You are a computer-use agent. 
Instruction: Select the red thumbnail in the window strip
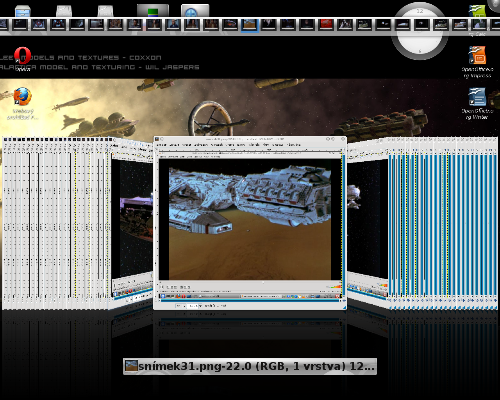pos(326,25)
